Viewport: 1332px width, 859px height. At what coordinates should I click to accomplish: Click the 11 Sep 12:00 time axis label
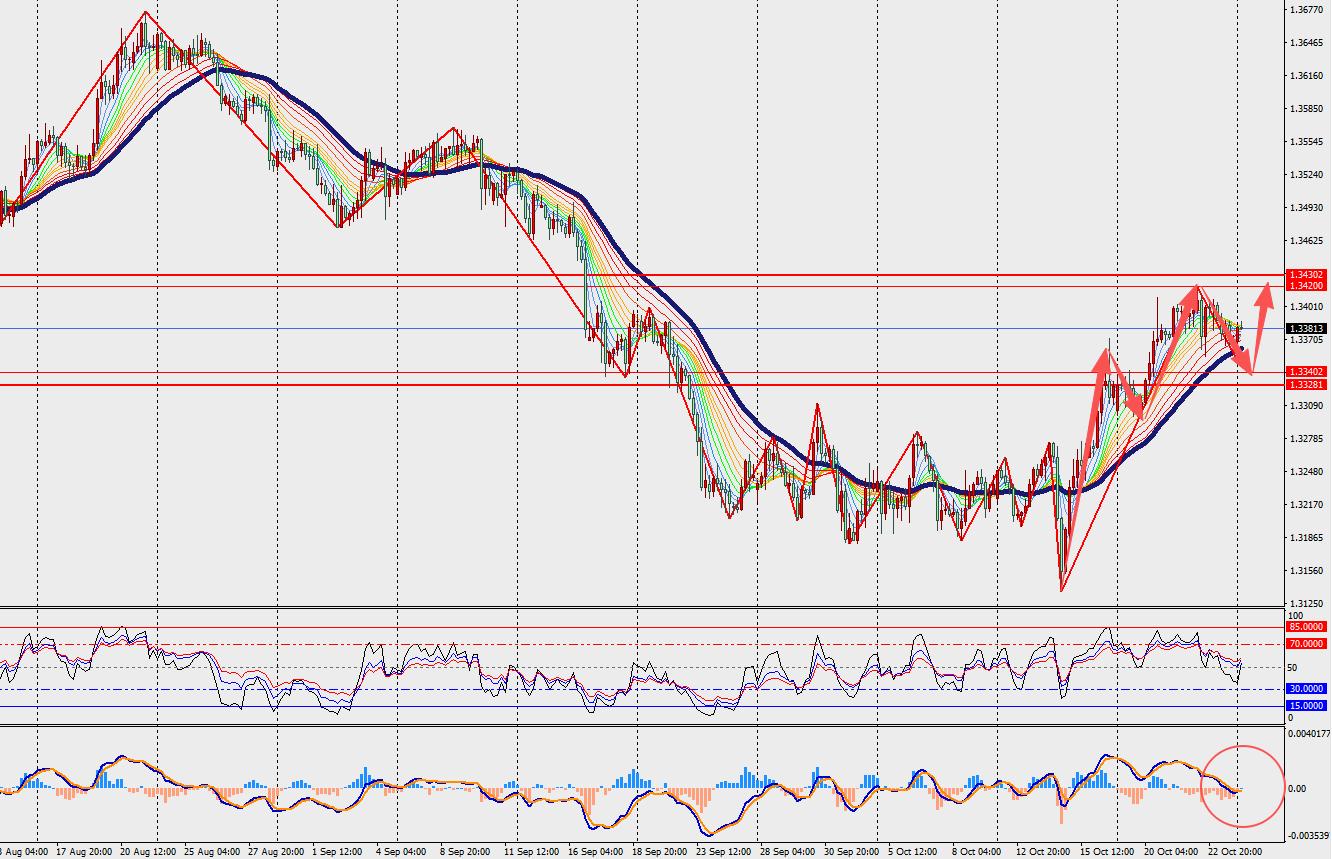532,851
